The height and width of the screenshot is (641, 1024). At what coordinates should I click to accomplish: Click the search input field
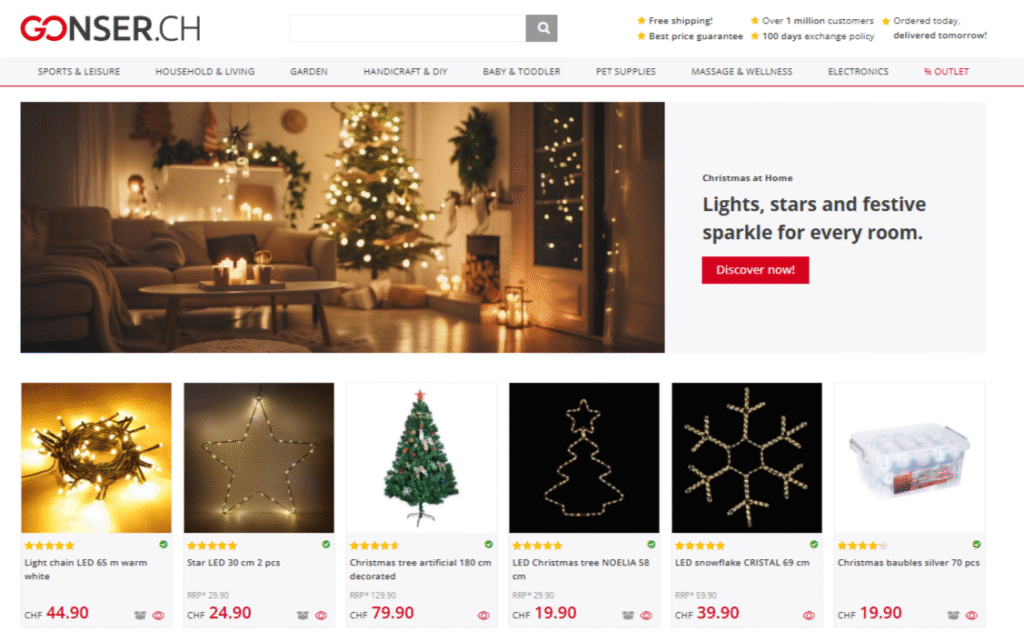click(408, 28)
